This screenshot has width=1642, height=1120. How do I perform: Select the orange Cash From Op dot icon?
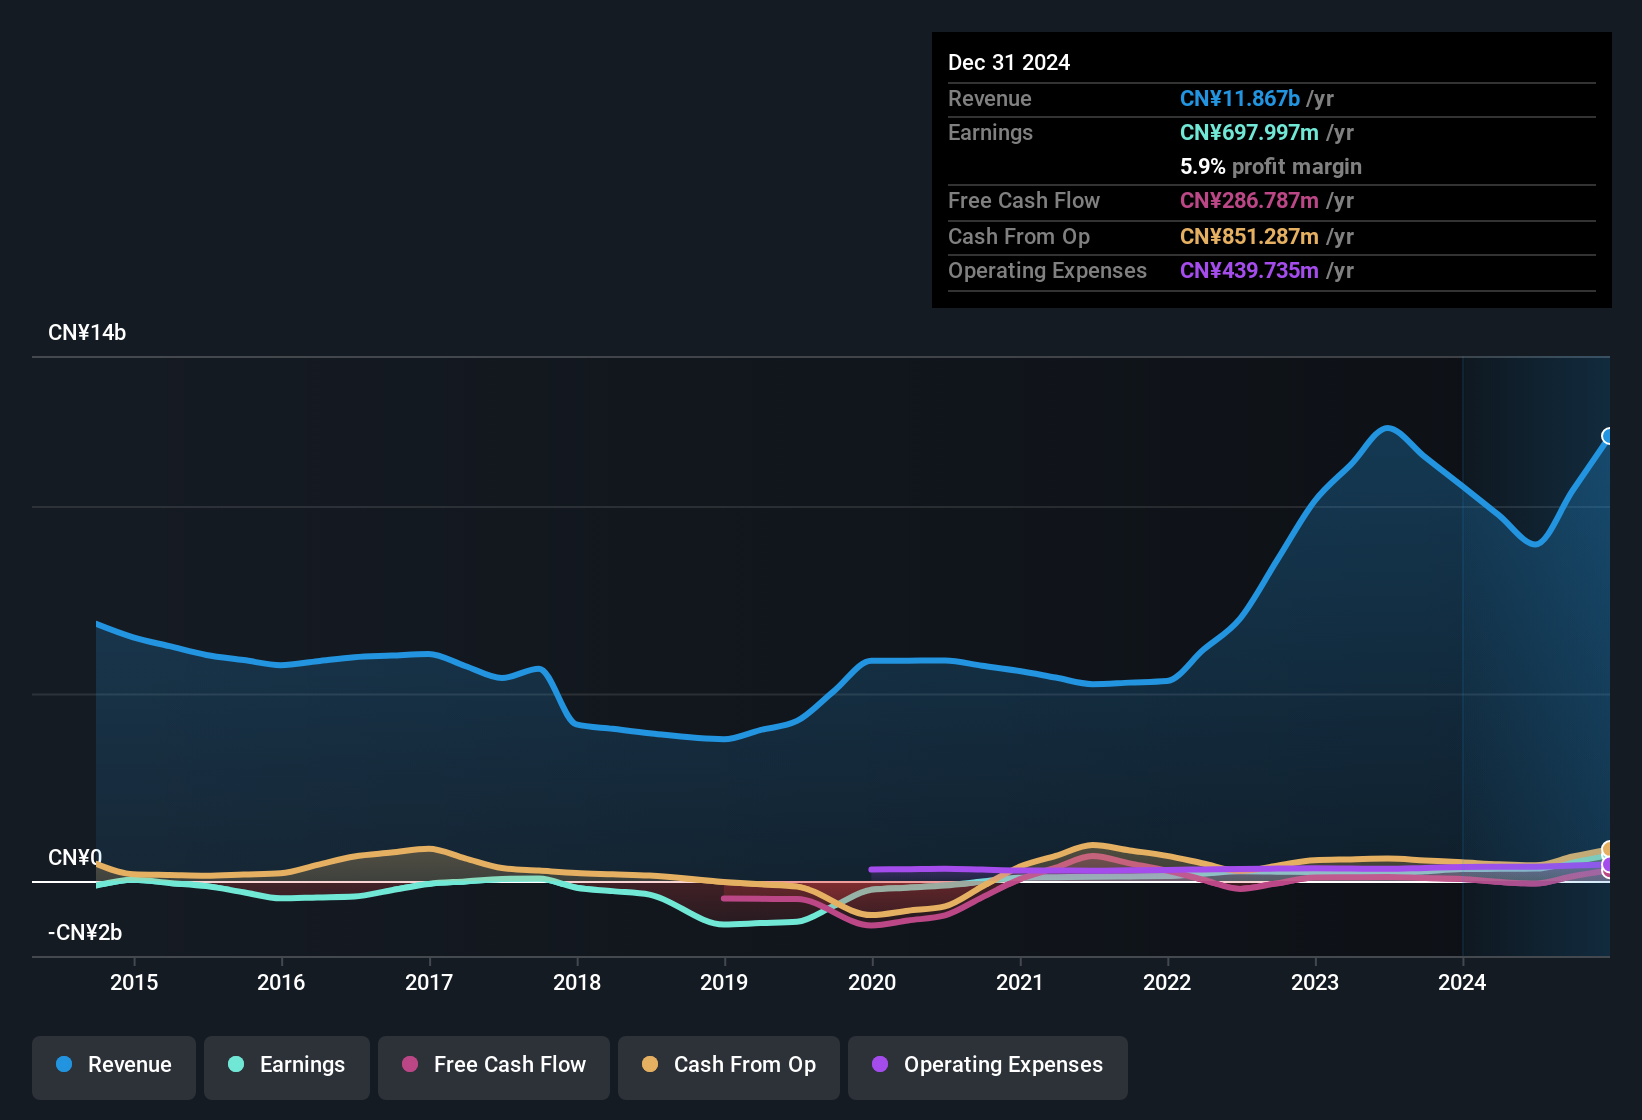pos(650,1065)
